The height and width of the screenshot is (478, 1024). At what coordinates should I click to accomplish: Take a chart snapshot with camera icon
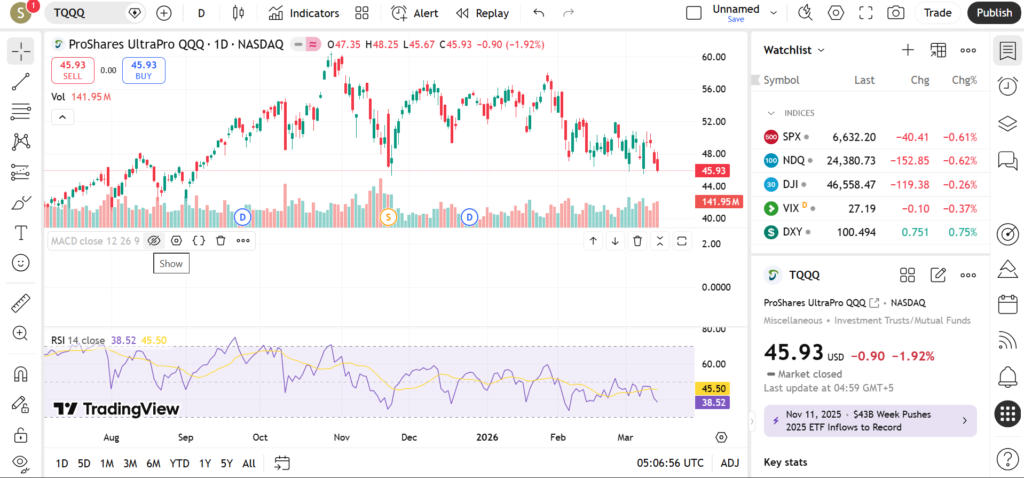[x=896, y=13]
